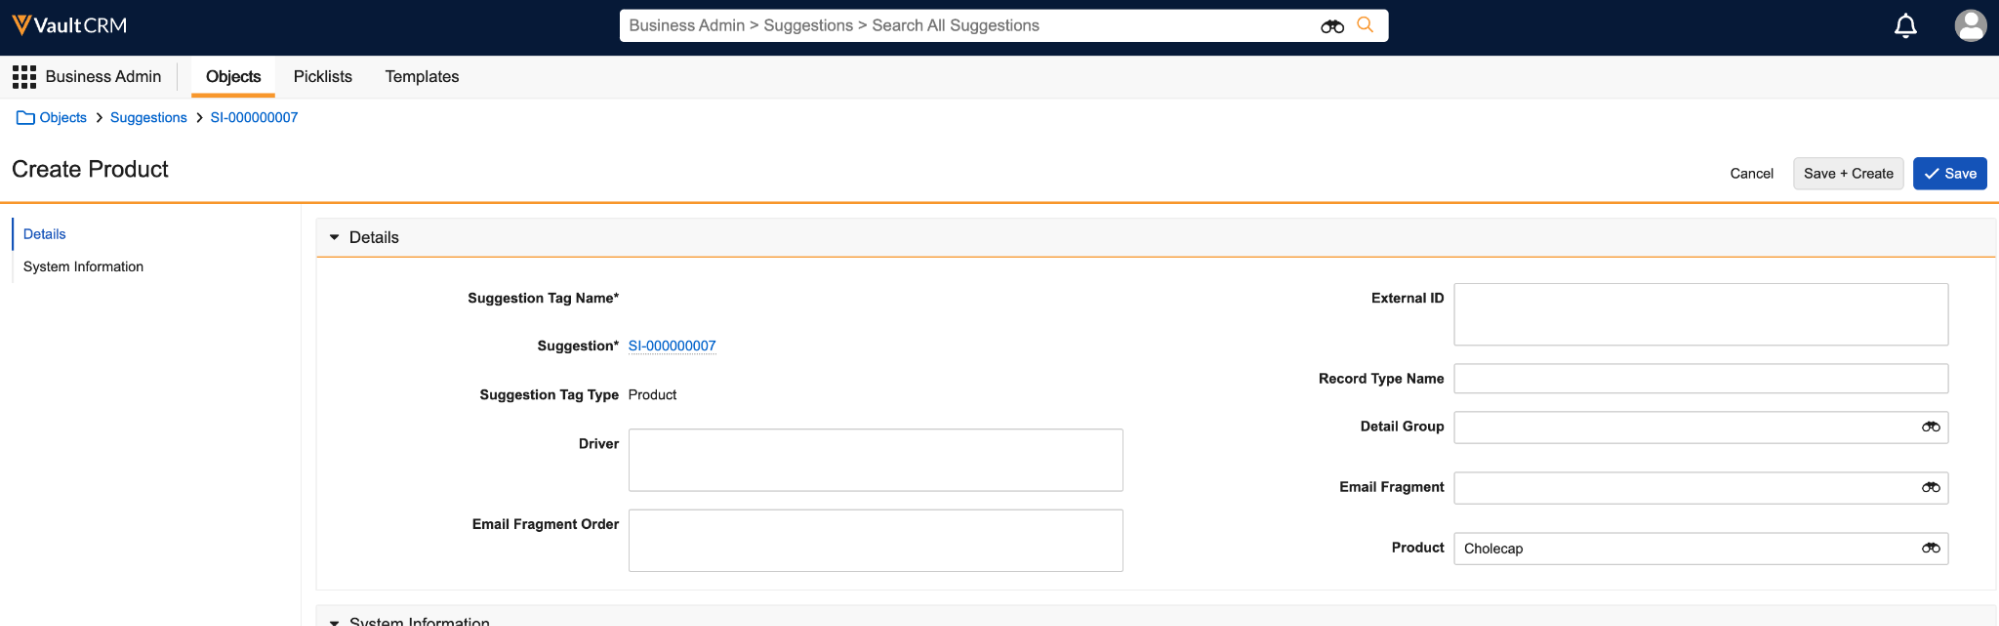Open Email Fragment lookup binoculars
1999x626 pixels.
coord(1930,488)
